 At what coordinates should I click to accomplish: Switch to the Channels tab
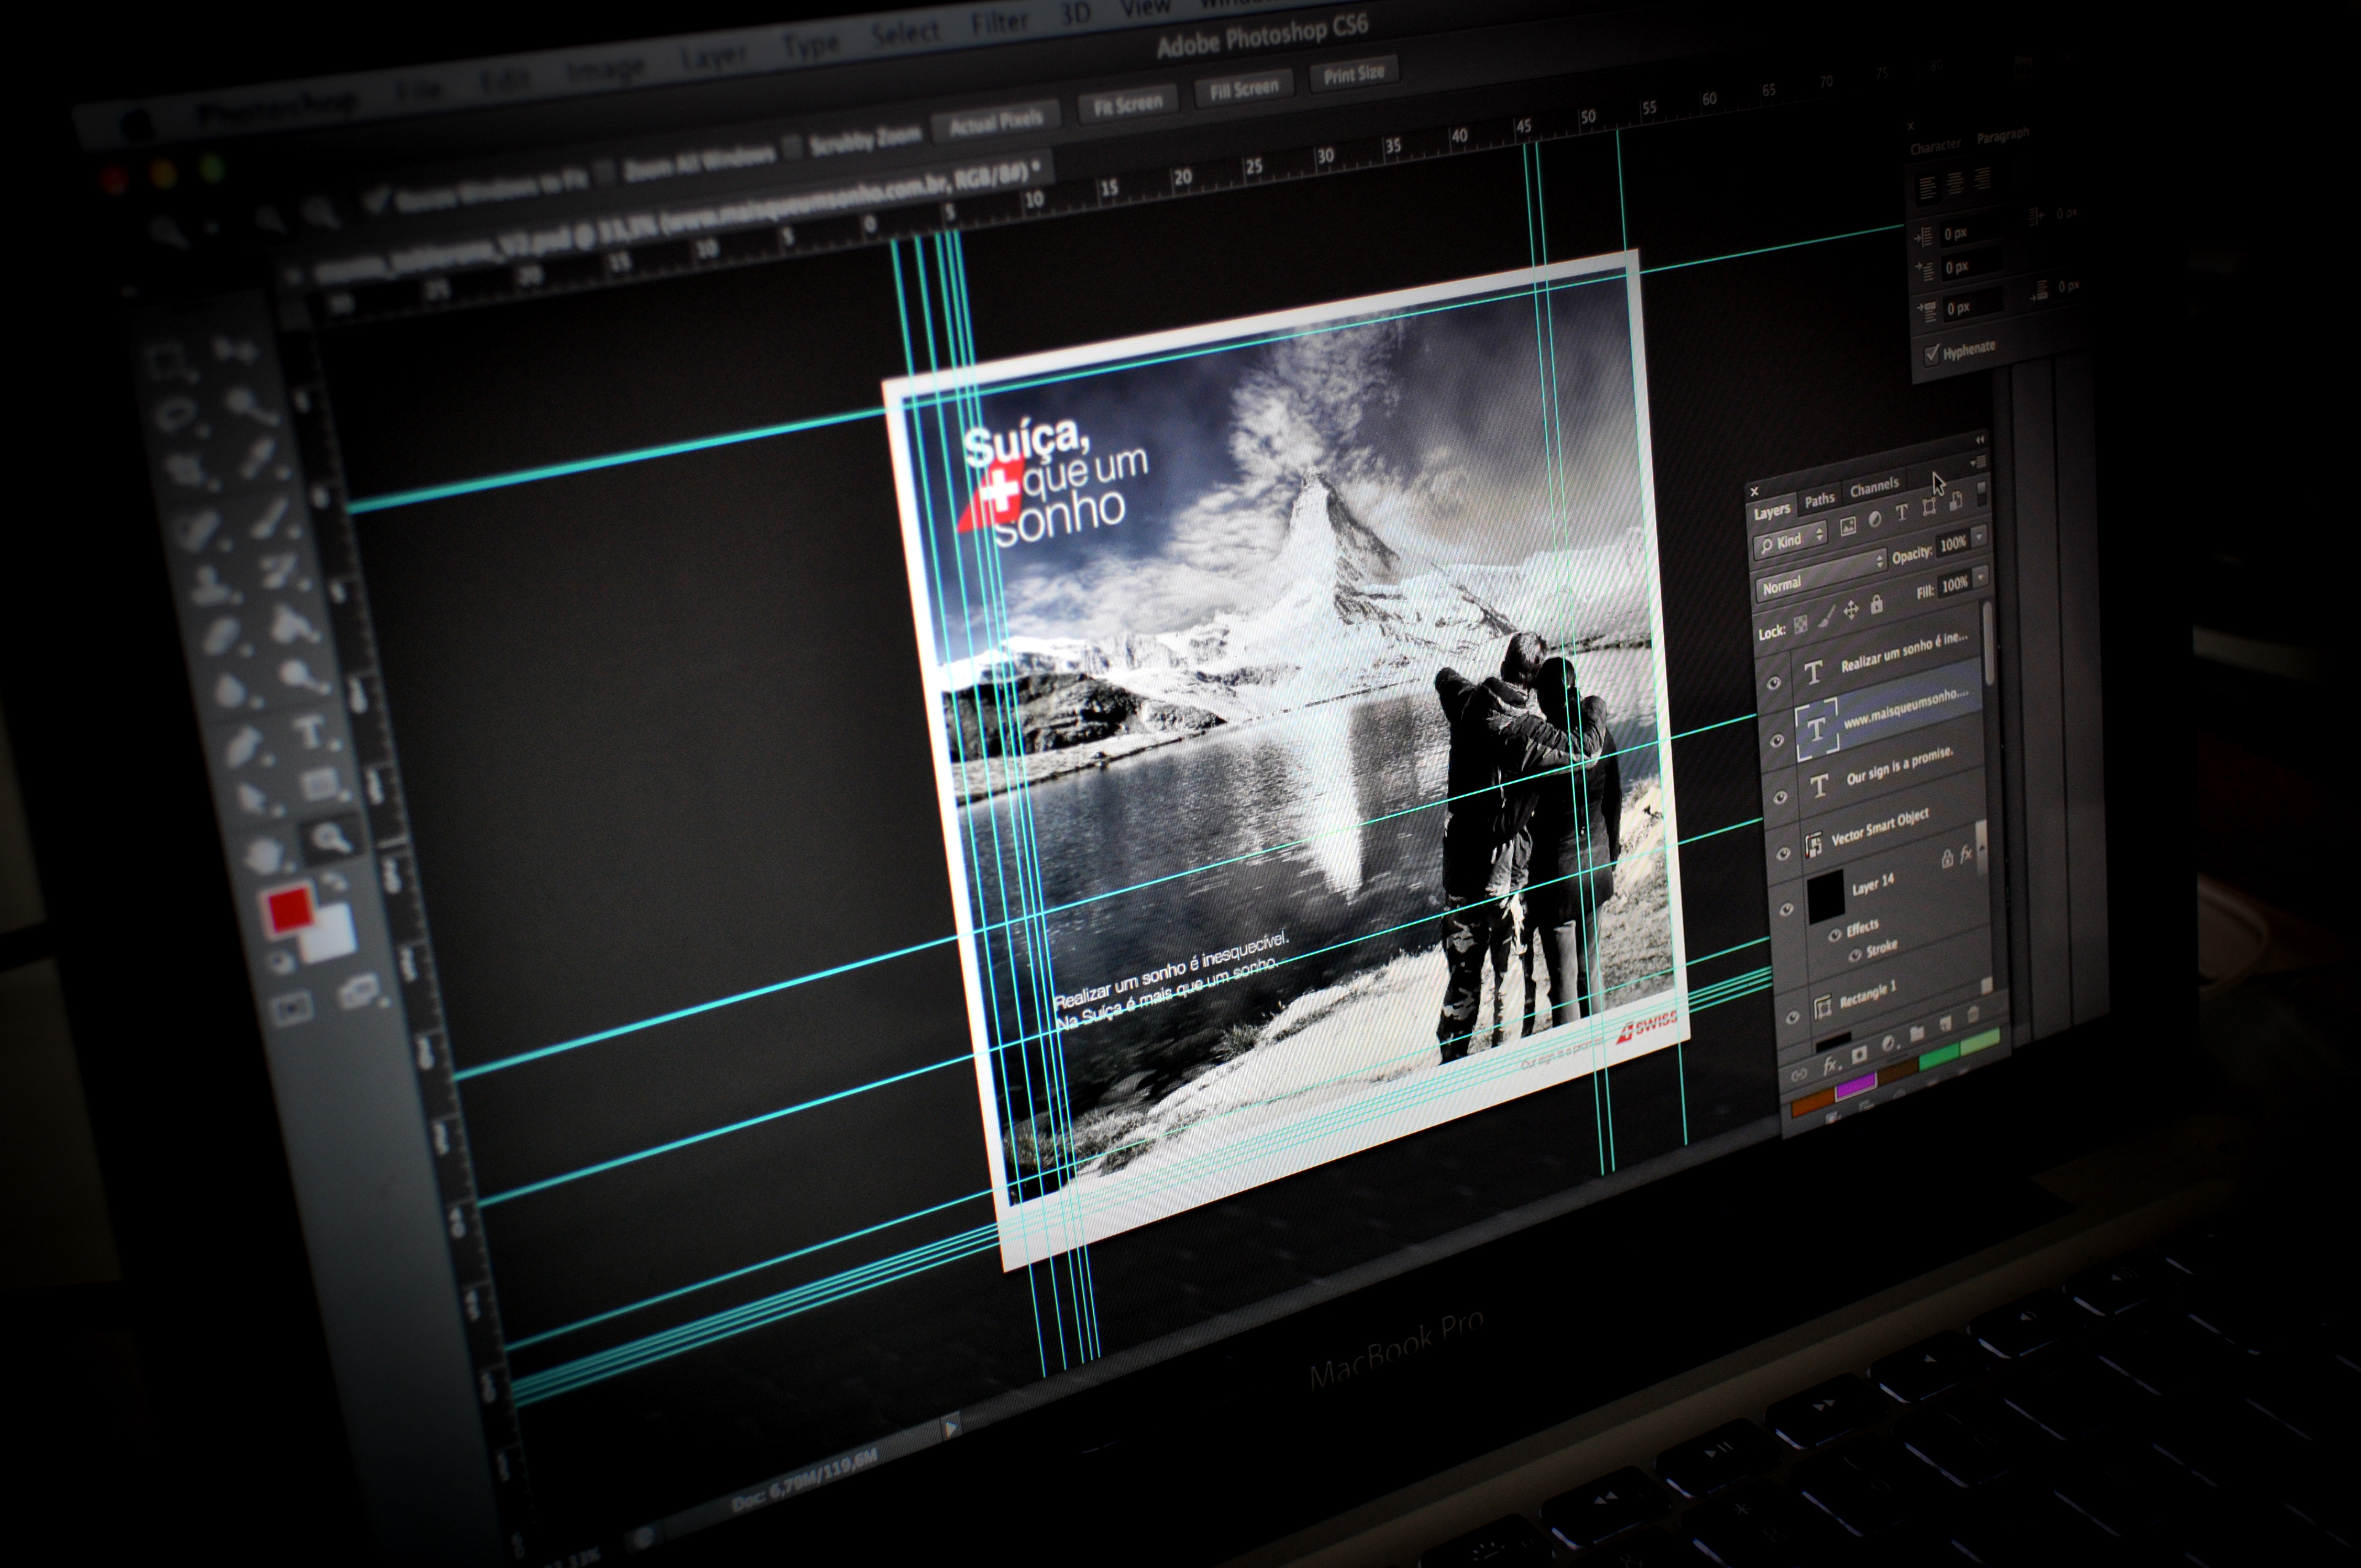[x=1874, y=486]
